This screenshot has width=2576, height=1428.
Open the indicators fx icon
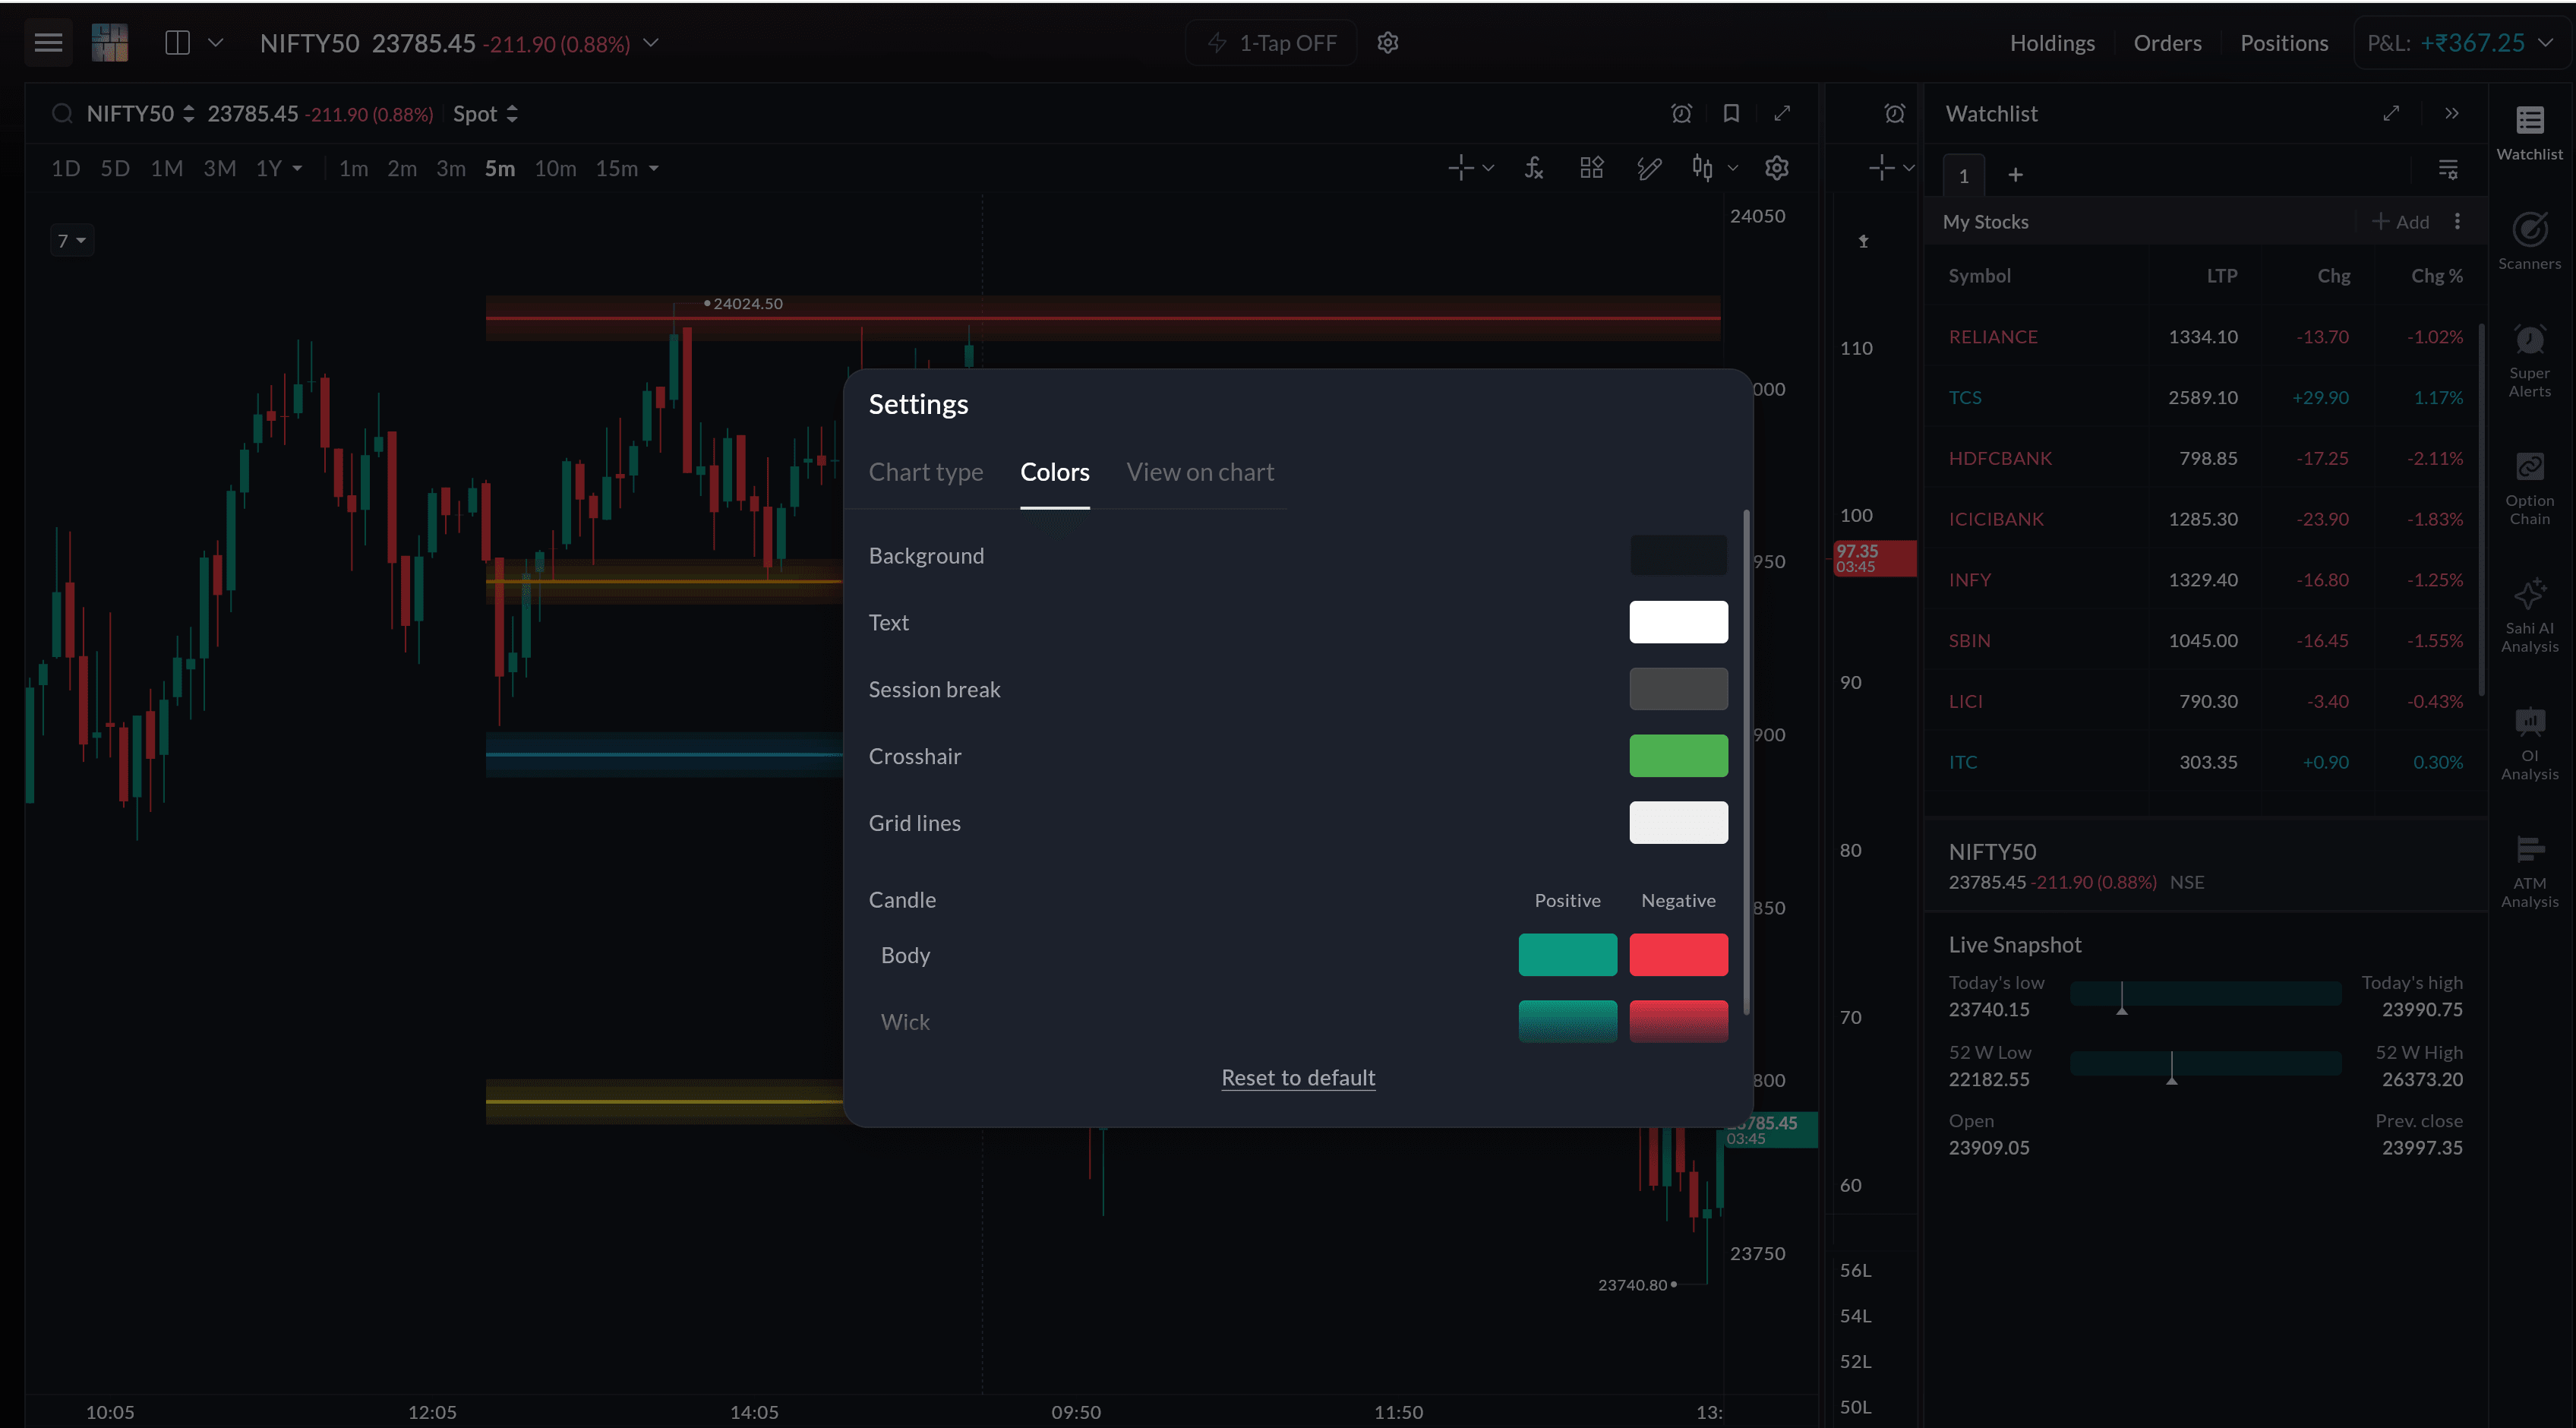1534,168
